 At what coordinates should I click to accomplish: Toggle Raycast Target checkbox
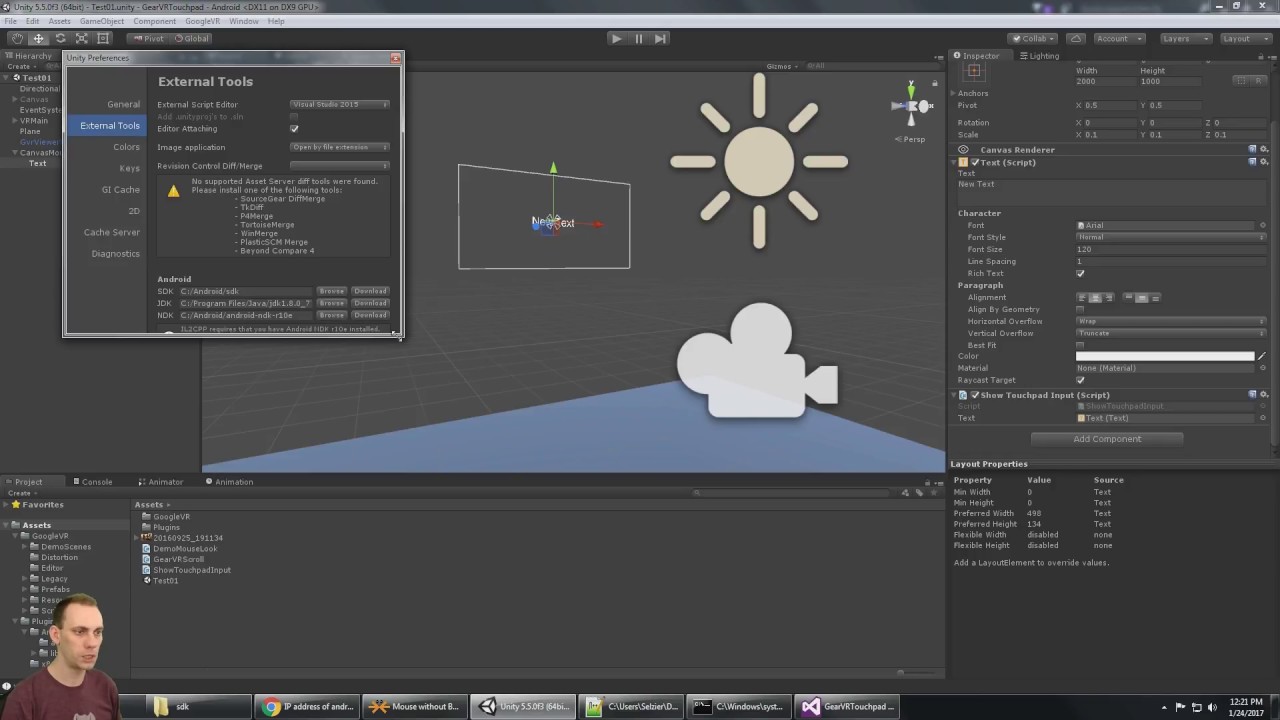point(1080,380)
